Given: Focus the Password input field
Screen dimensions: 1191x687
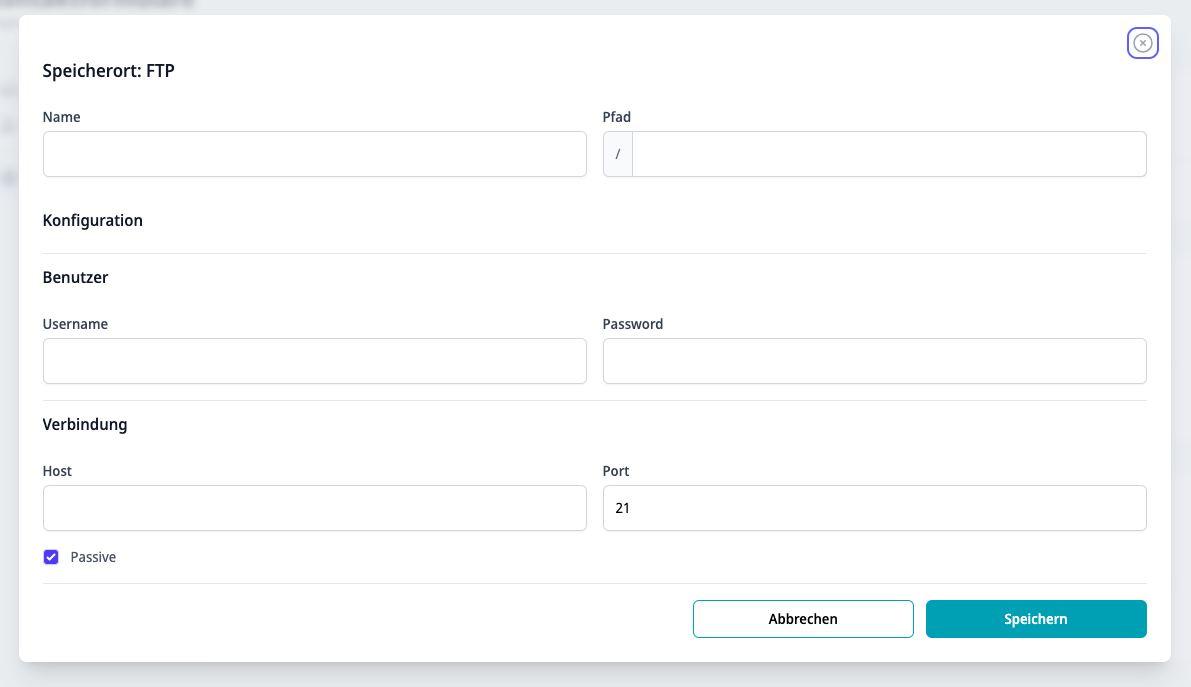Looking at the screenshot, I should point(874,361).
